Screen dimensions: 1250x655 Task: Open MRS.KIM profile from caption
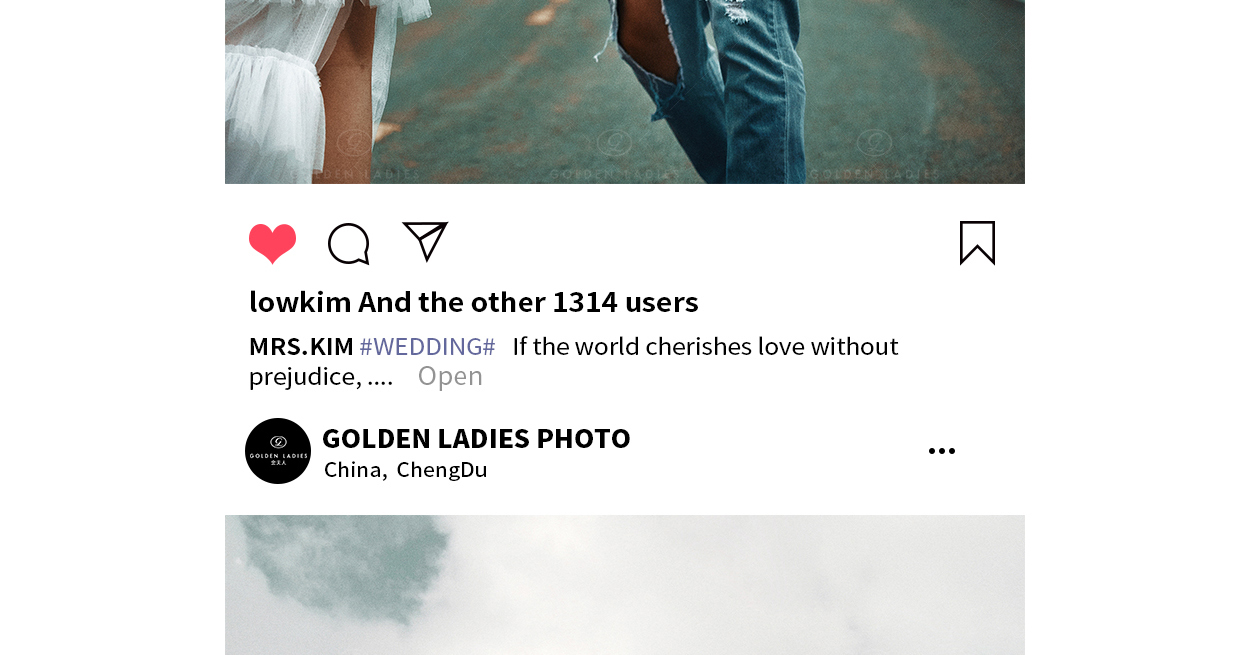[301, 346]
